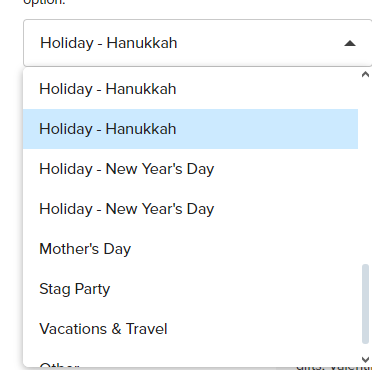Click the scrollbar track above the thumb
The image size is (372, 370).
point(365,171)
